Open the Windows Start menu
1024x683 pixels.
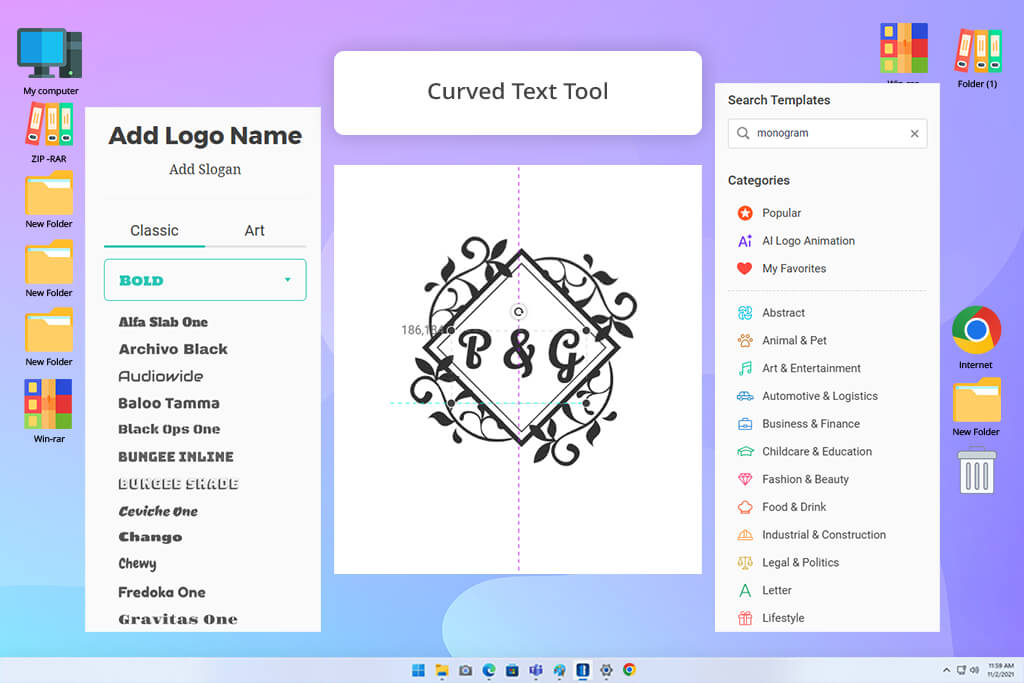point(419,670)
